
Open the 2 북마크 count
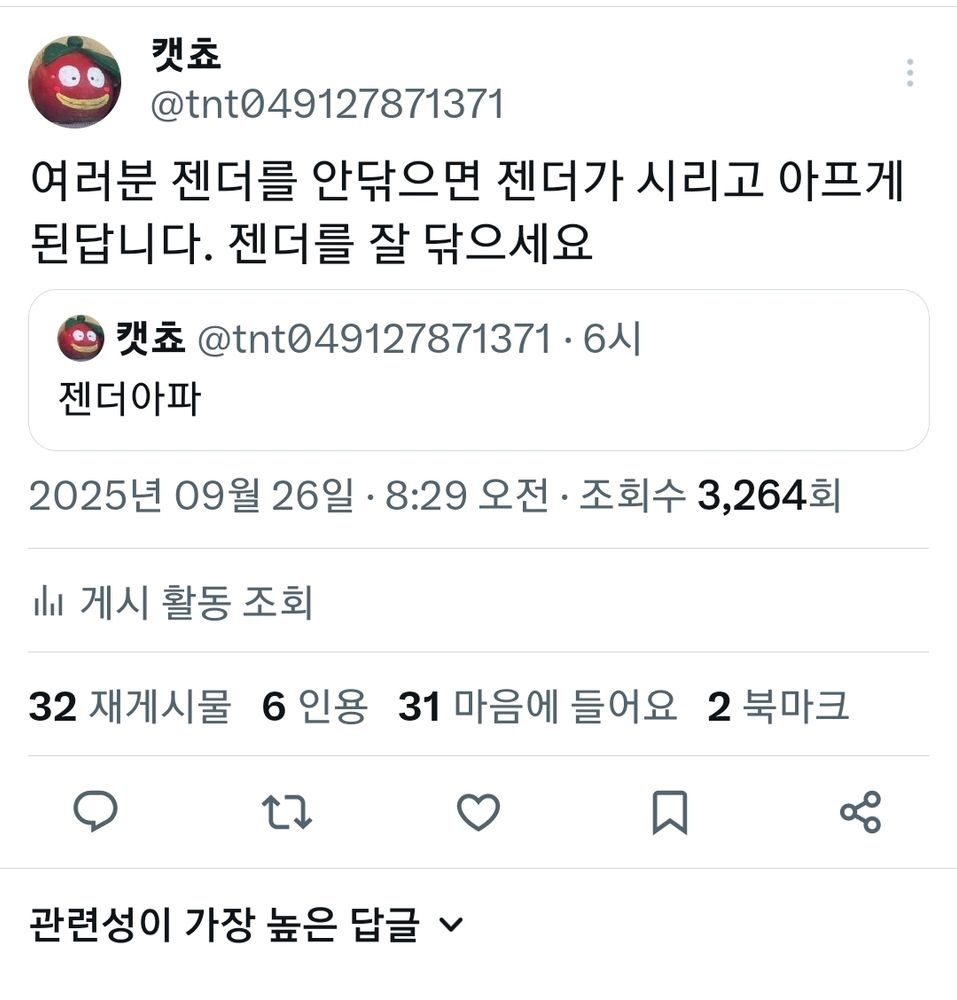778,706
